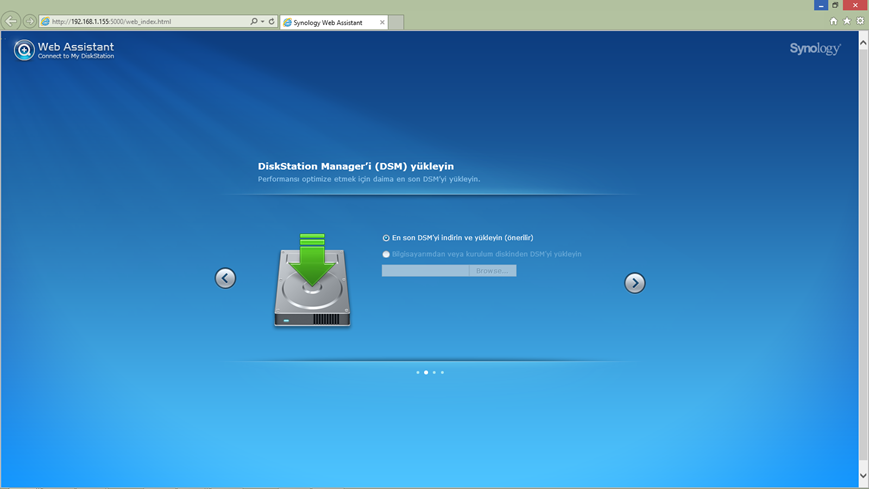Click the disk download illustration
The image size is (869, 489).
[x=312, y=280]
